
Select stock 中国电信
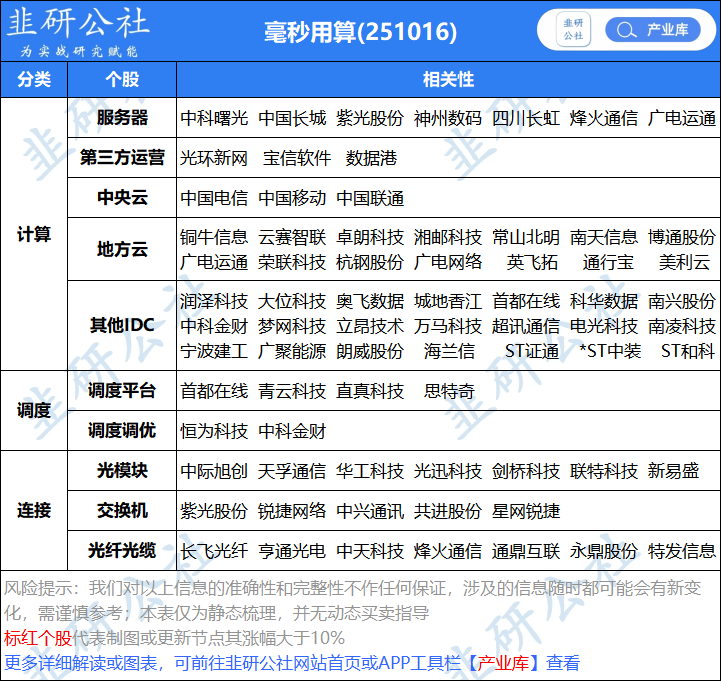(x=214, y=198)
